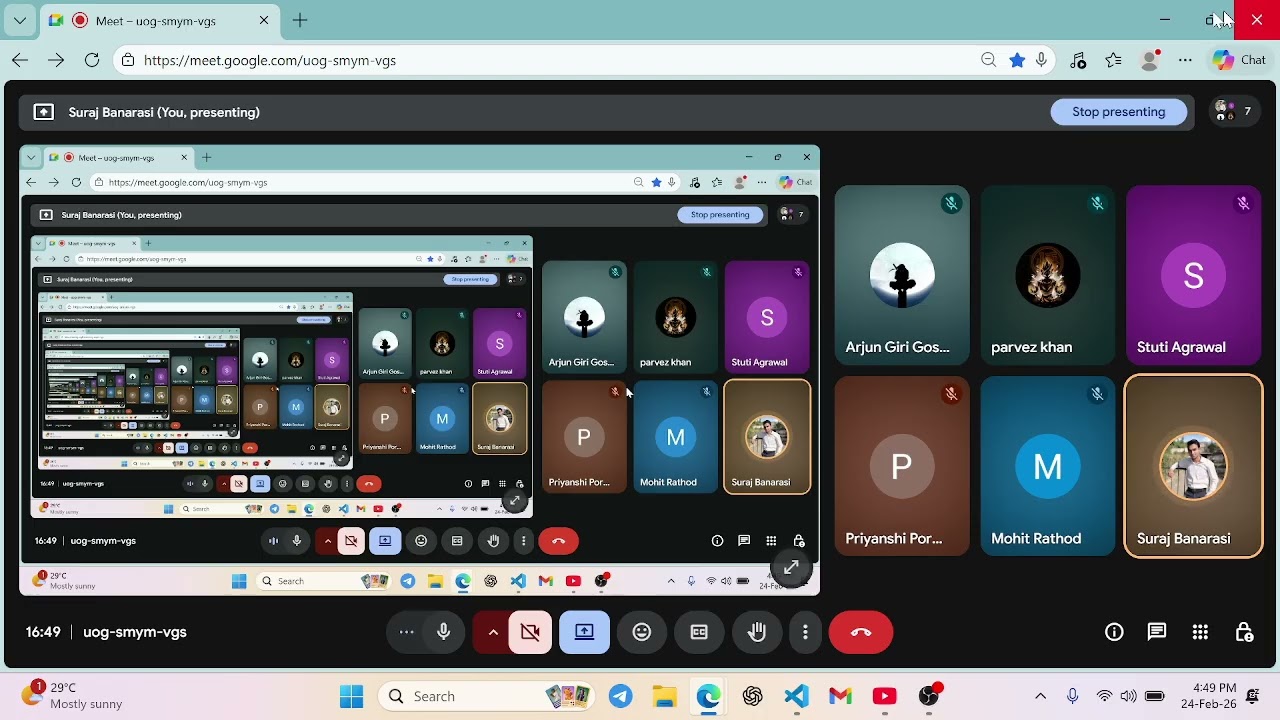Select Priyanshi Por... participant tile on the right
This screenshot has width=1280, height=720.
(x=902, y=466)
